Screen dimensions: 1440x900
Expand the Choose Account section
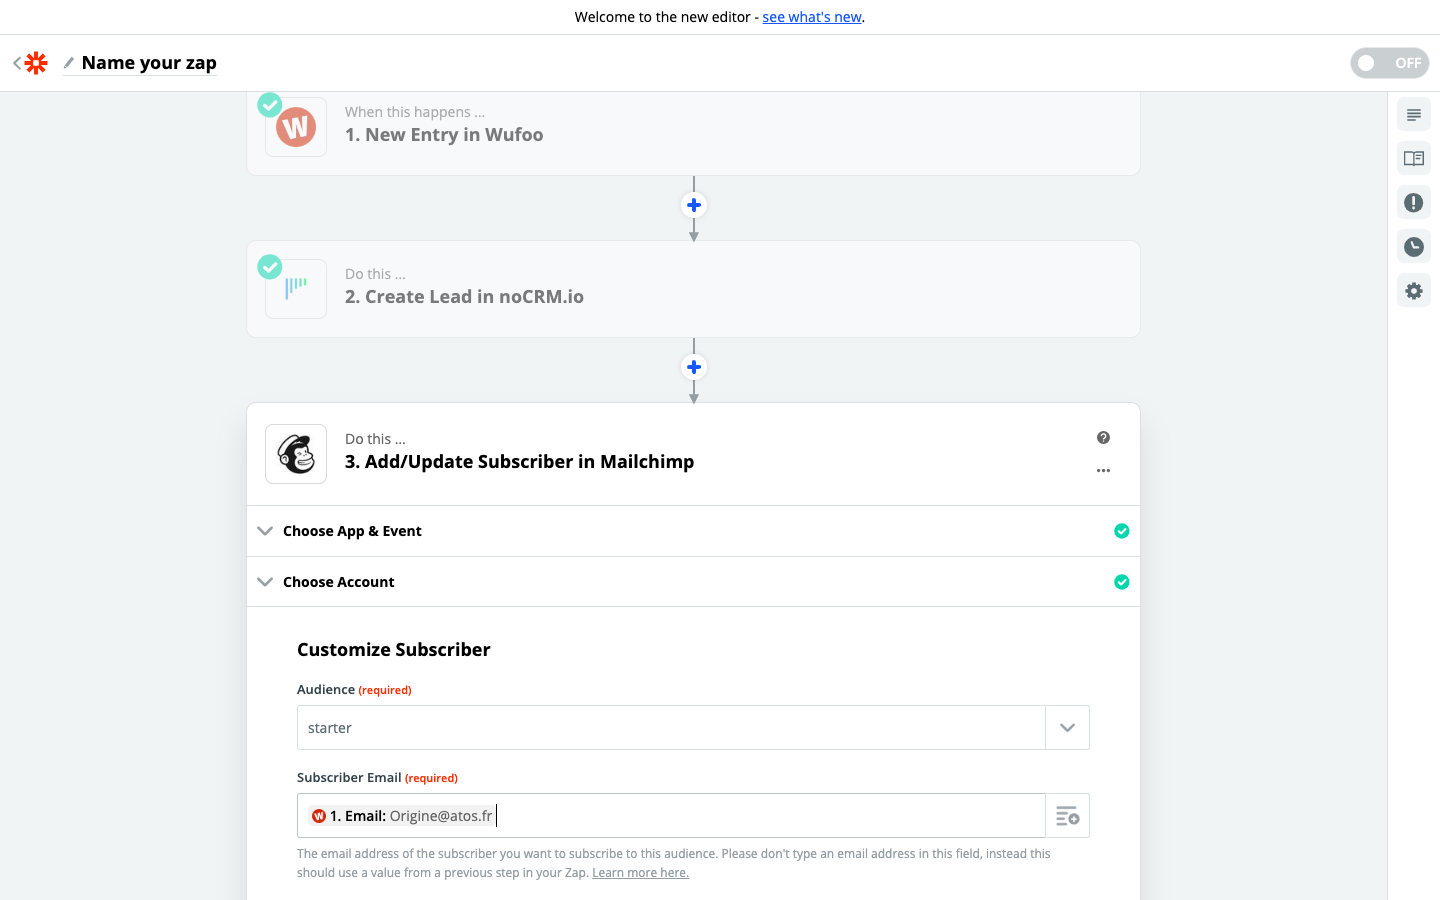(x=338, y=582)
